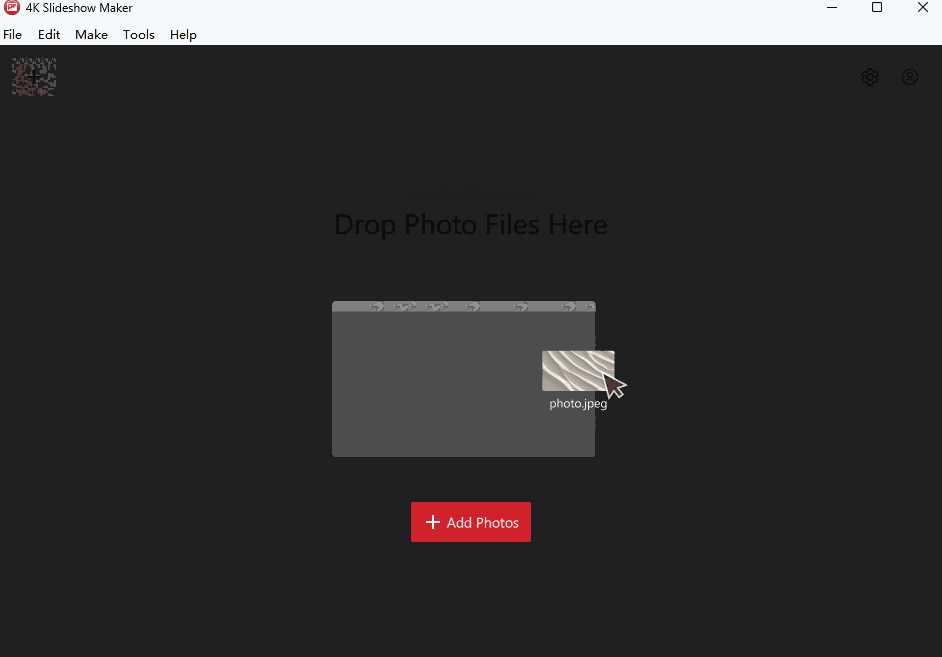Click the photo.jpeg file name label
942x657 pixels.
[578, 403]
